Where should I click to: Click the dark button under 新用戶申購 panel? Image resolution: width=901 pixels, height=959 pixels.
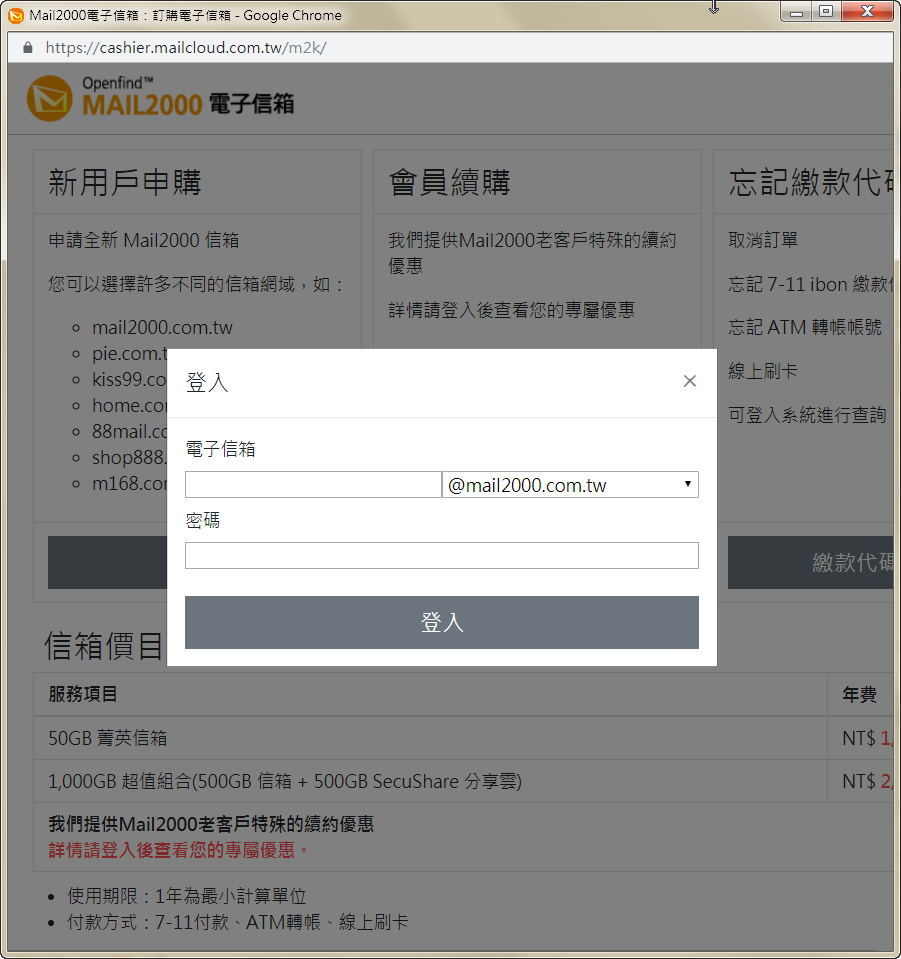(108, 563)
